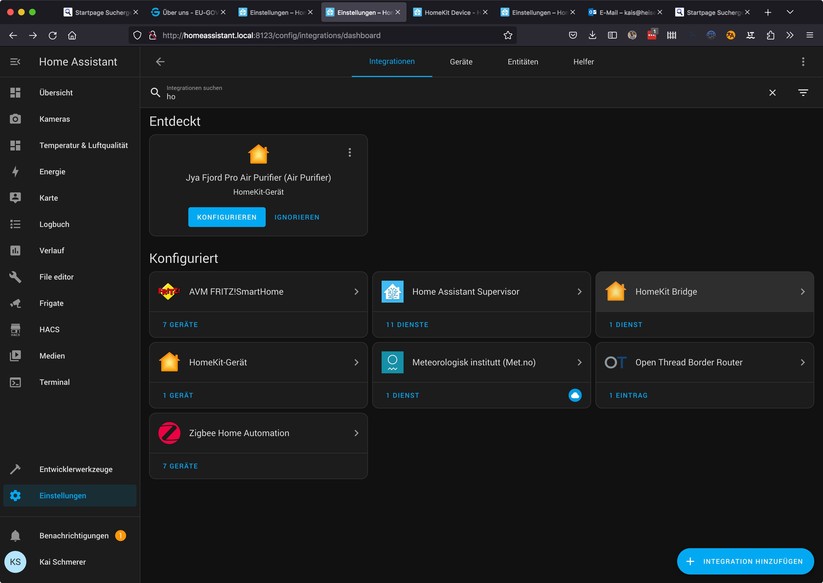Screen dimensions: 823x583
Task: Click the Konfigurieren button
Action: pos(227,217)
